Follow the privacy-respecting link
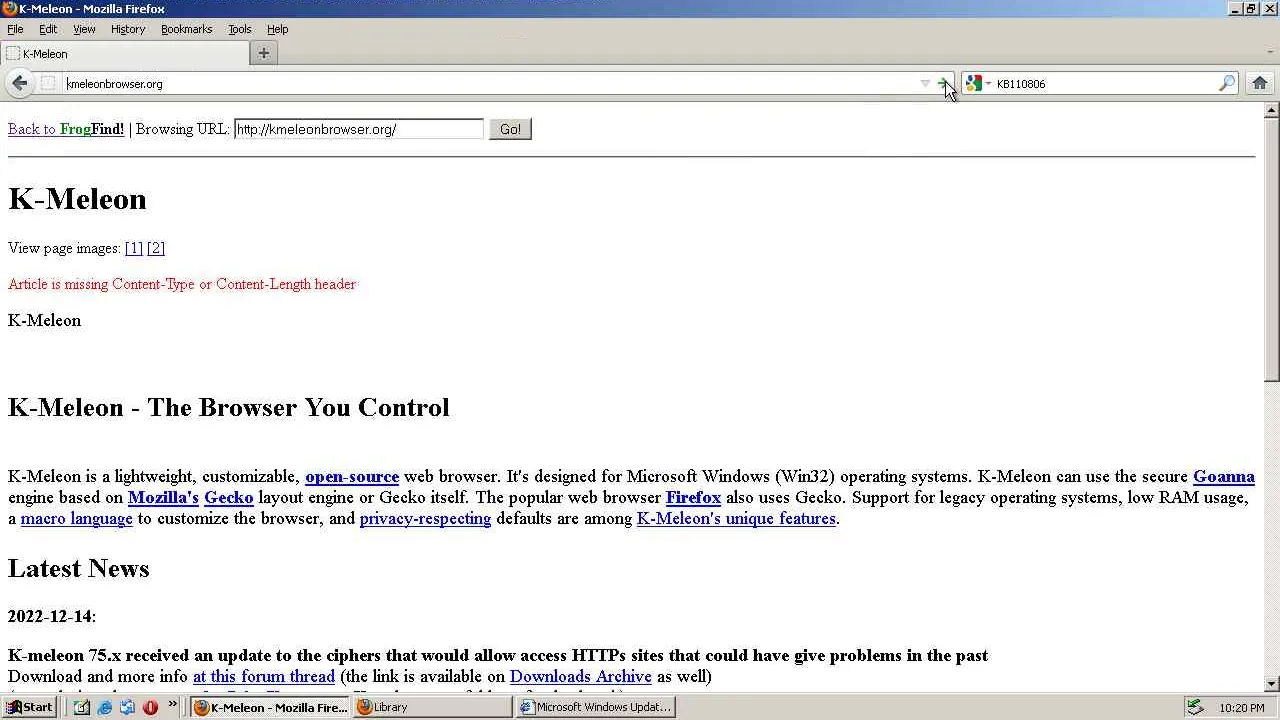This screenshot has height=720, width=1280. (x=426, y=519)
